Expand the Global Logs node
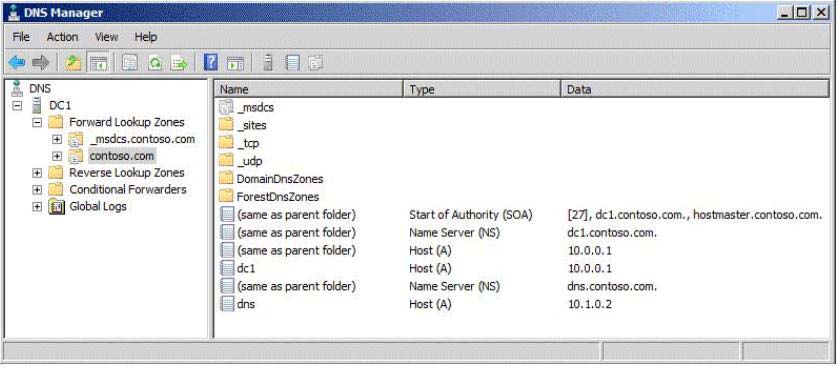Viewport: 839px width, 368px height. coord(37,207)
